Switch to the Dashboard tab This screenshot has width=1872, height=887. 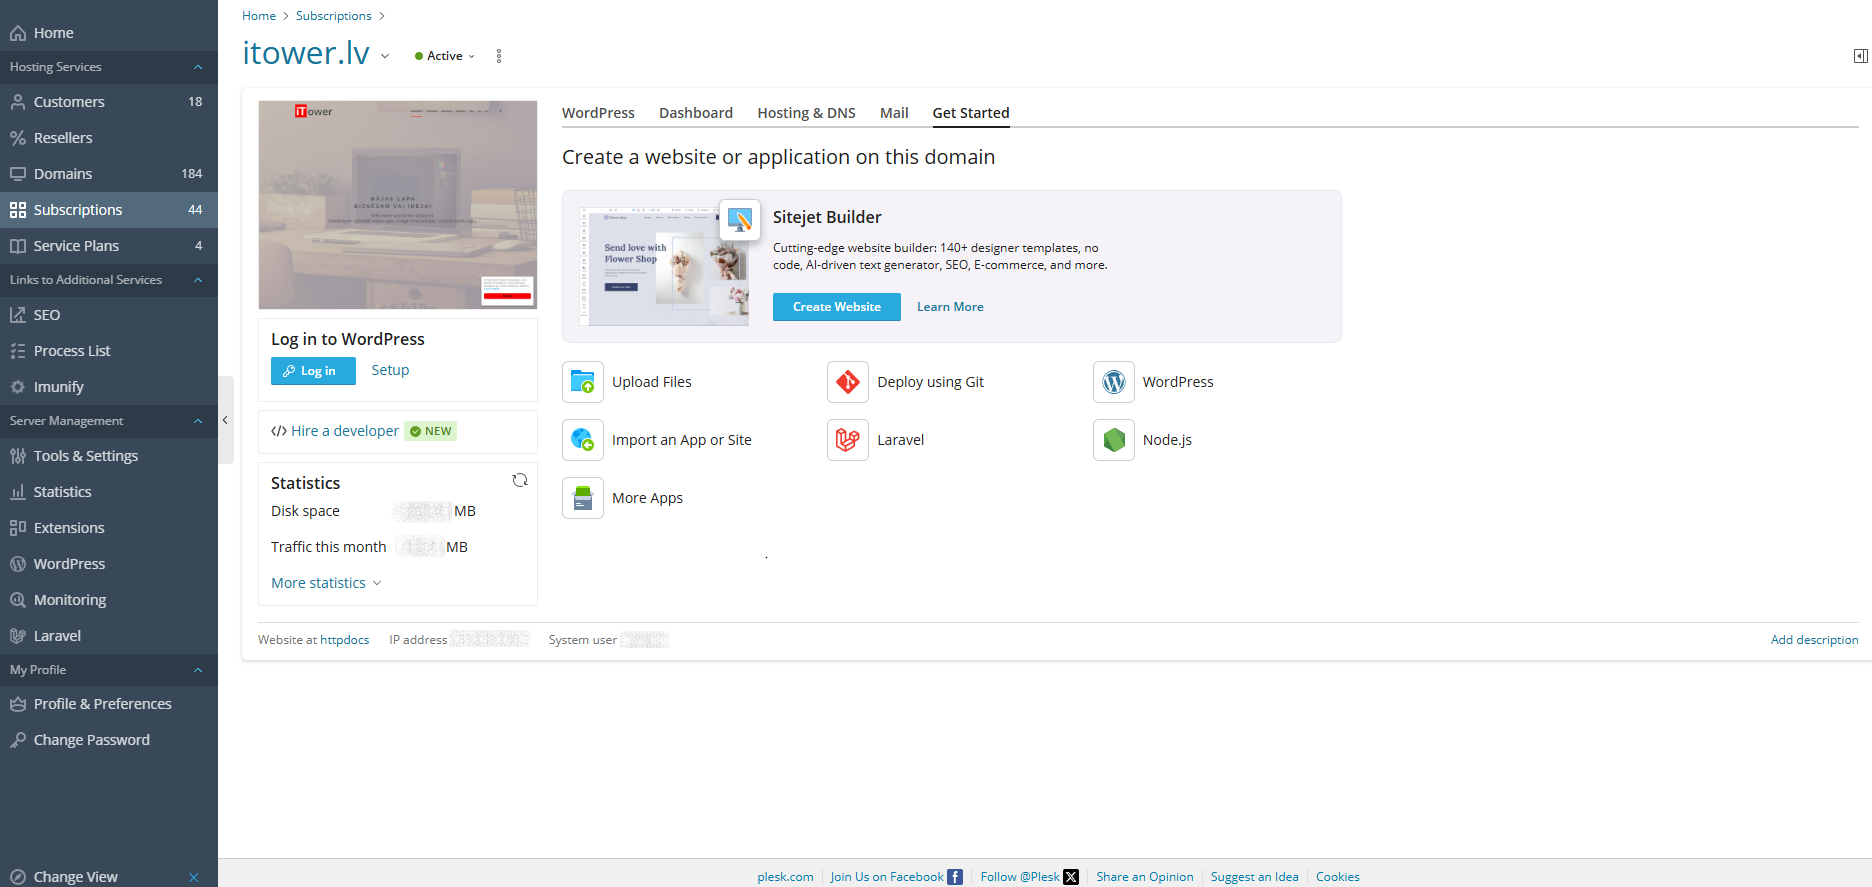point(696,113)
